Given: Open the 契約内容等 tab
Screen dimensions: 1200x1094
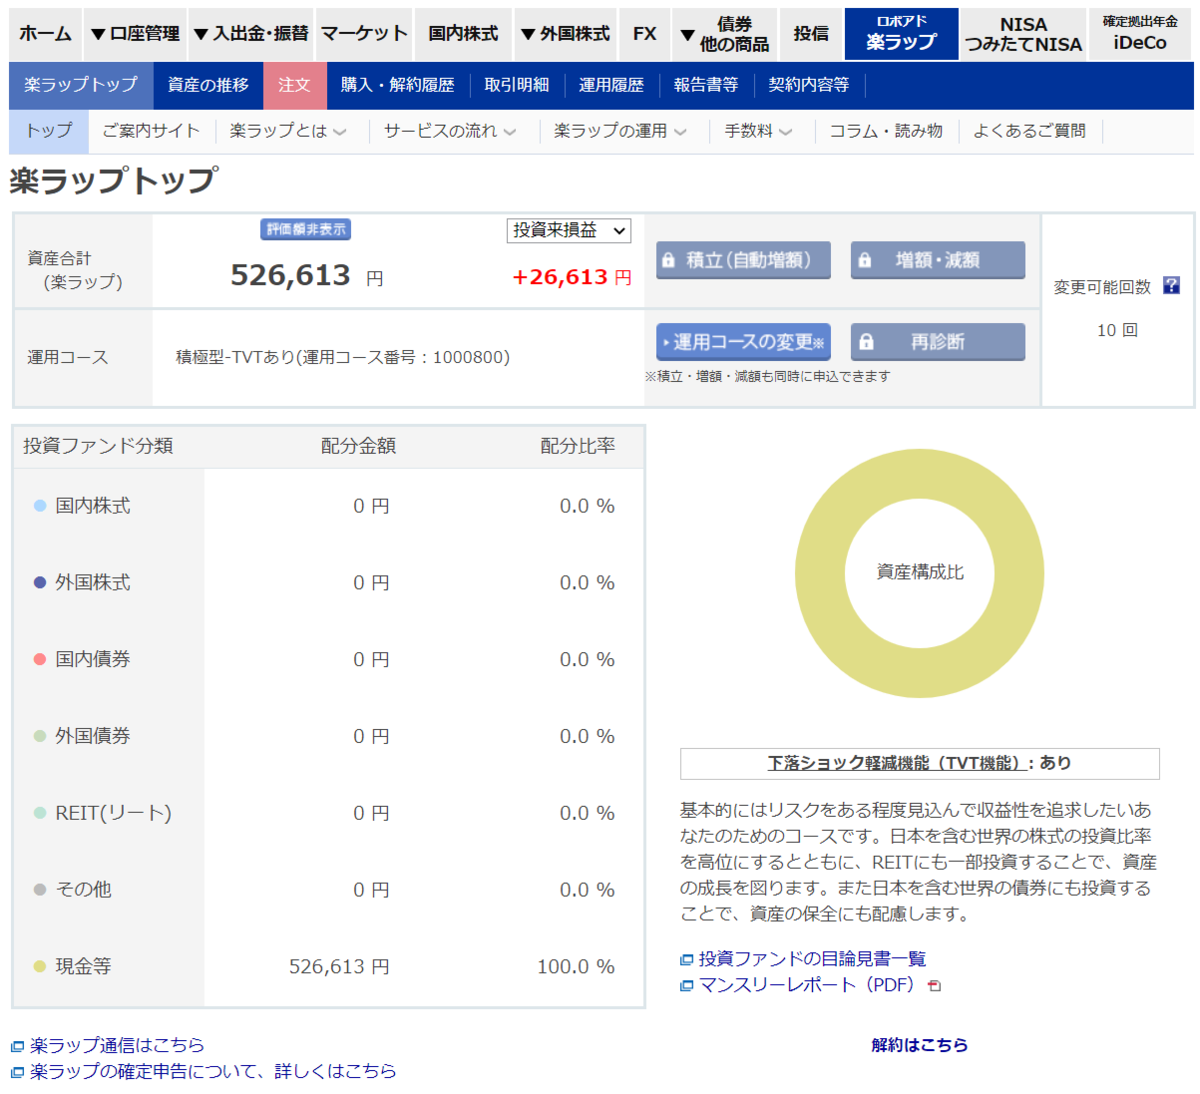Looking at the screenshot, I should pyautogui.click(x=809, y=85).
